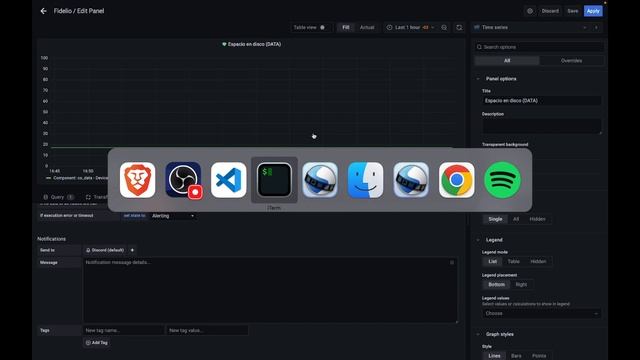Select Fill display mode
The height and width of the screenshot is (360, 640).
(x=346, y=27)
